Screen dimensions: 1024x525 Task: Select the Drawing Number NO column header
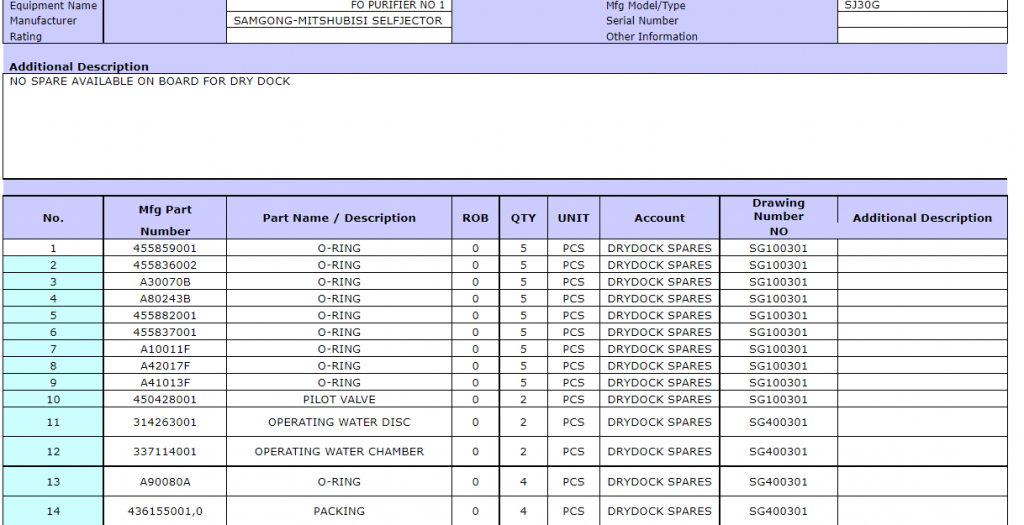click(778, 218)
